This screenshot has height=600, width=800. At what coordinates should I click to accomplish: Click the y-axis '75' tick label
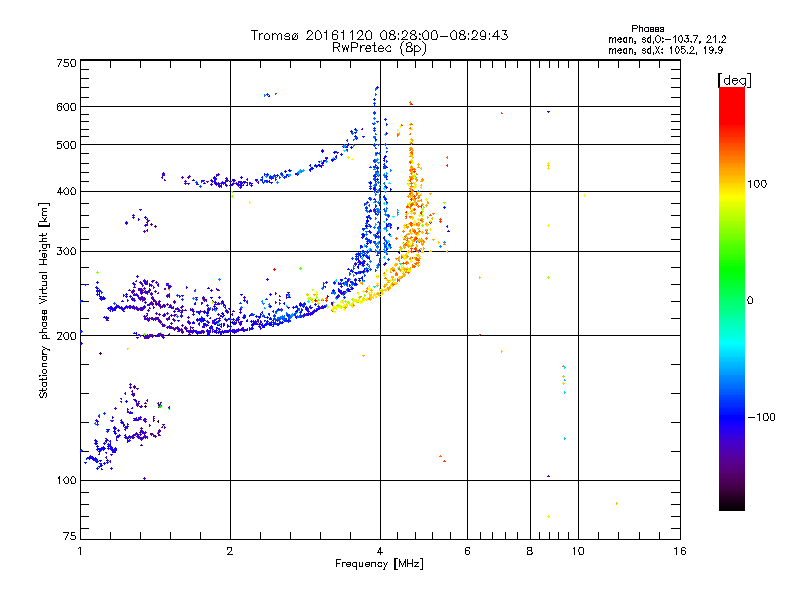click(70, 536)
